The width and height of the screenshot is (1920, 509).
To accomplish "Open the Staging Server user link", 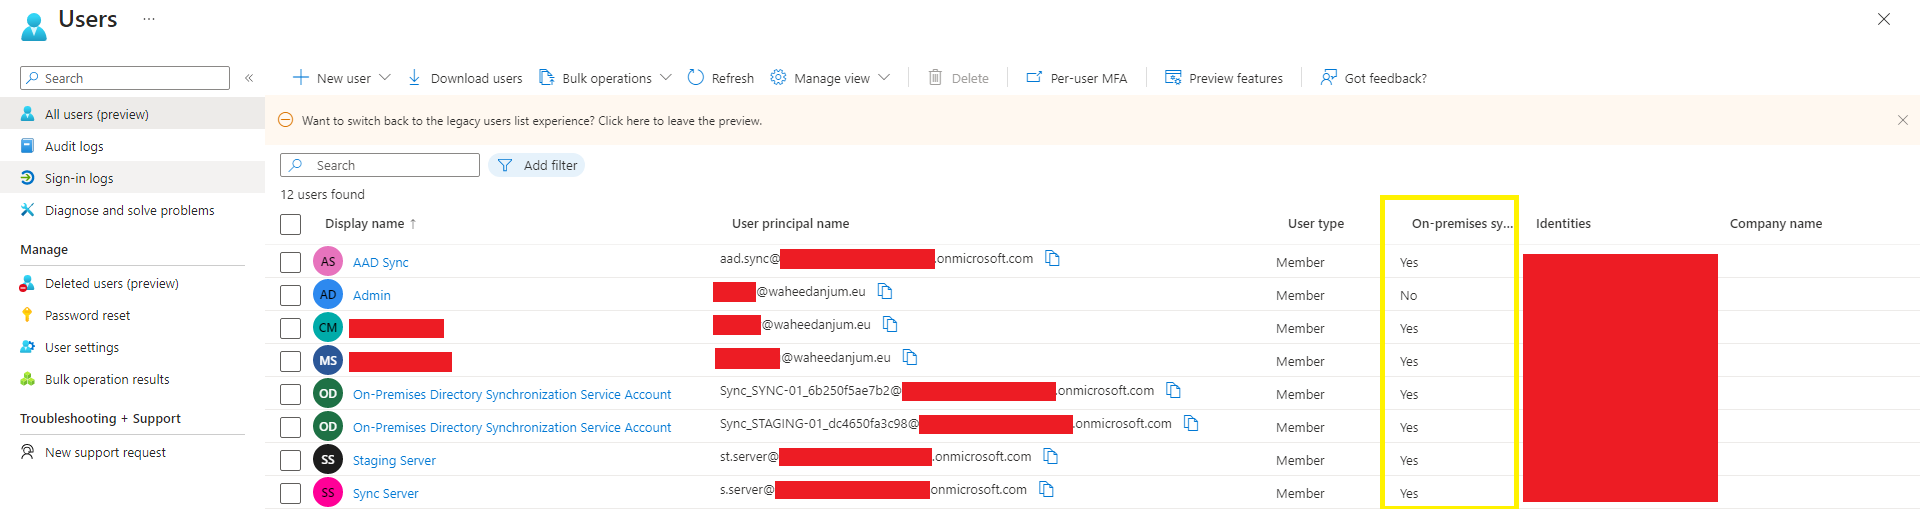I will 394,460.
